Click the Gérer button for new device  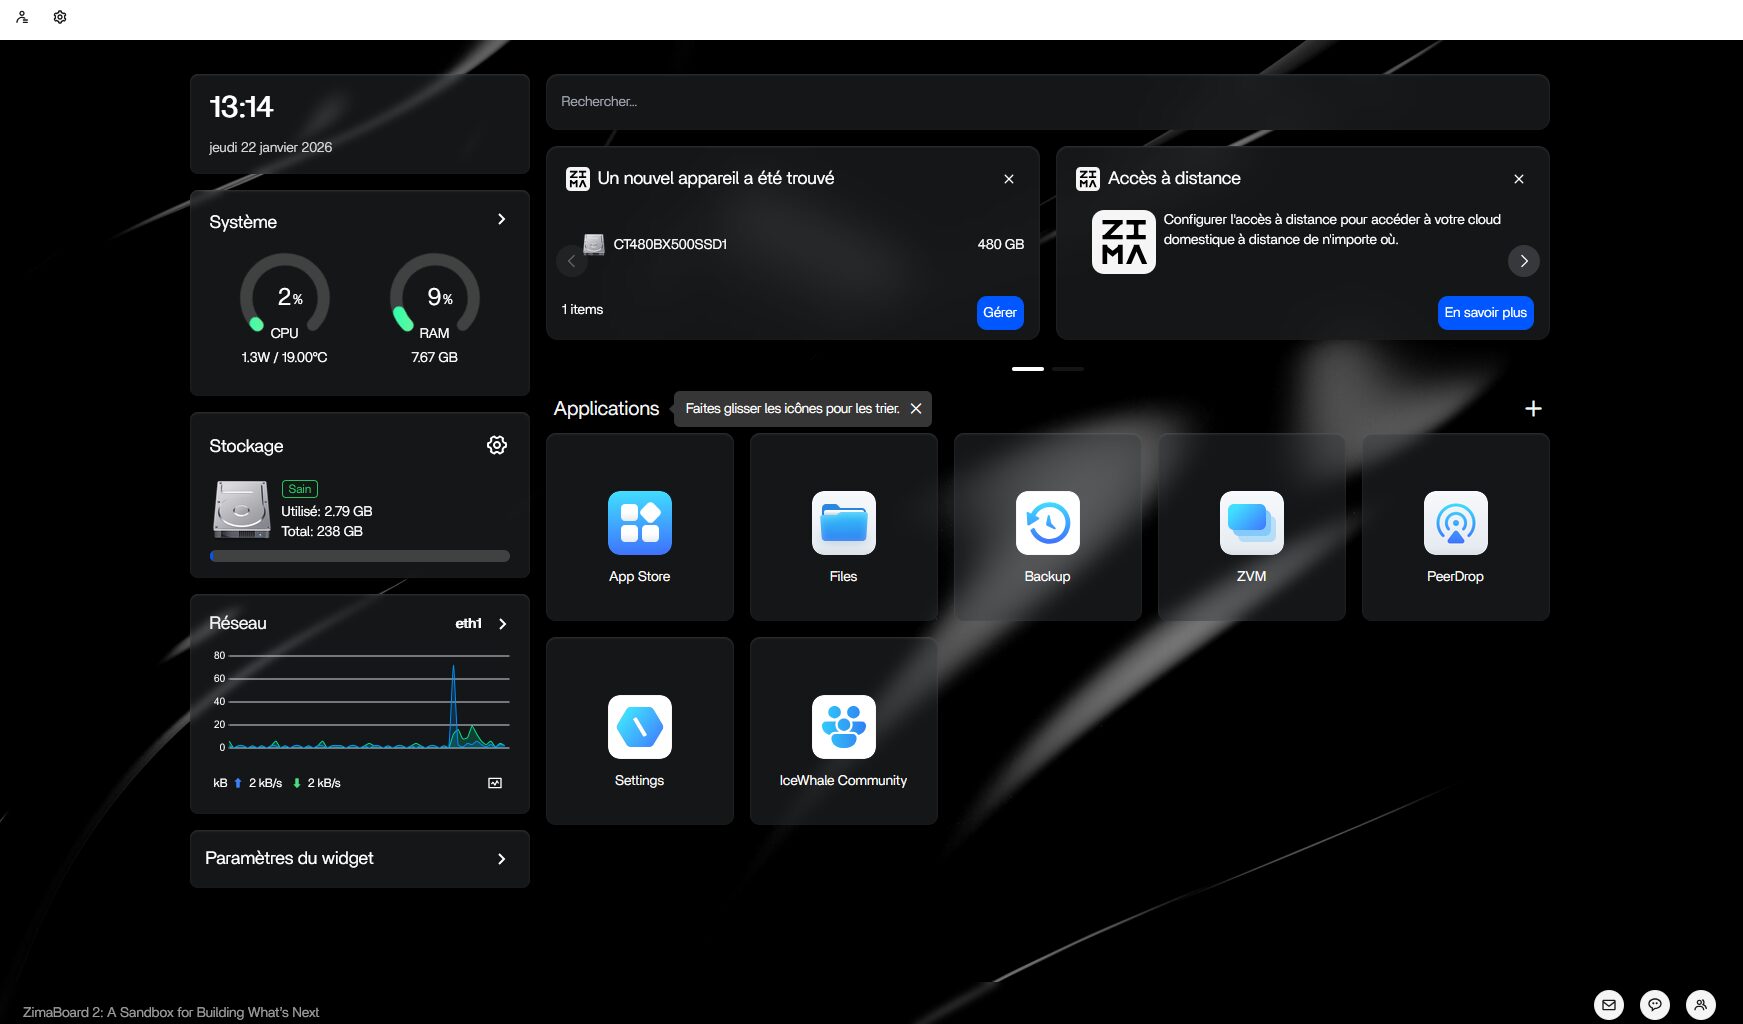click(999, 312)
